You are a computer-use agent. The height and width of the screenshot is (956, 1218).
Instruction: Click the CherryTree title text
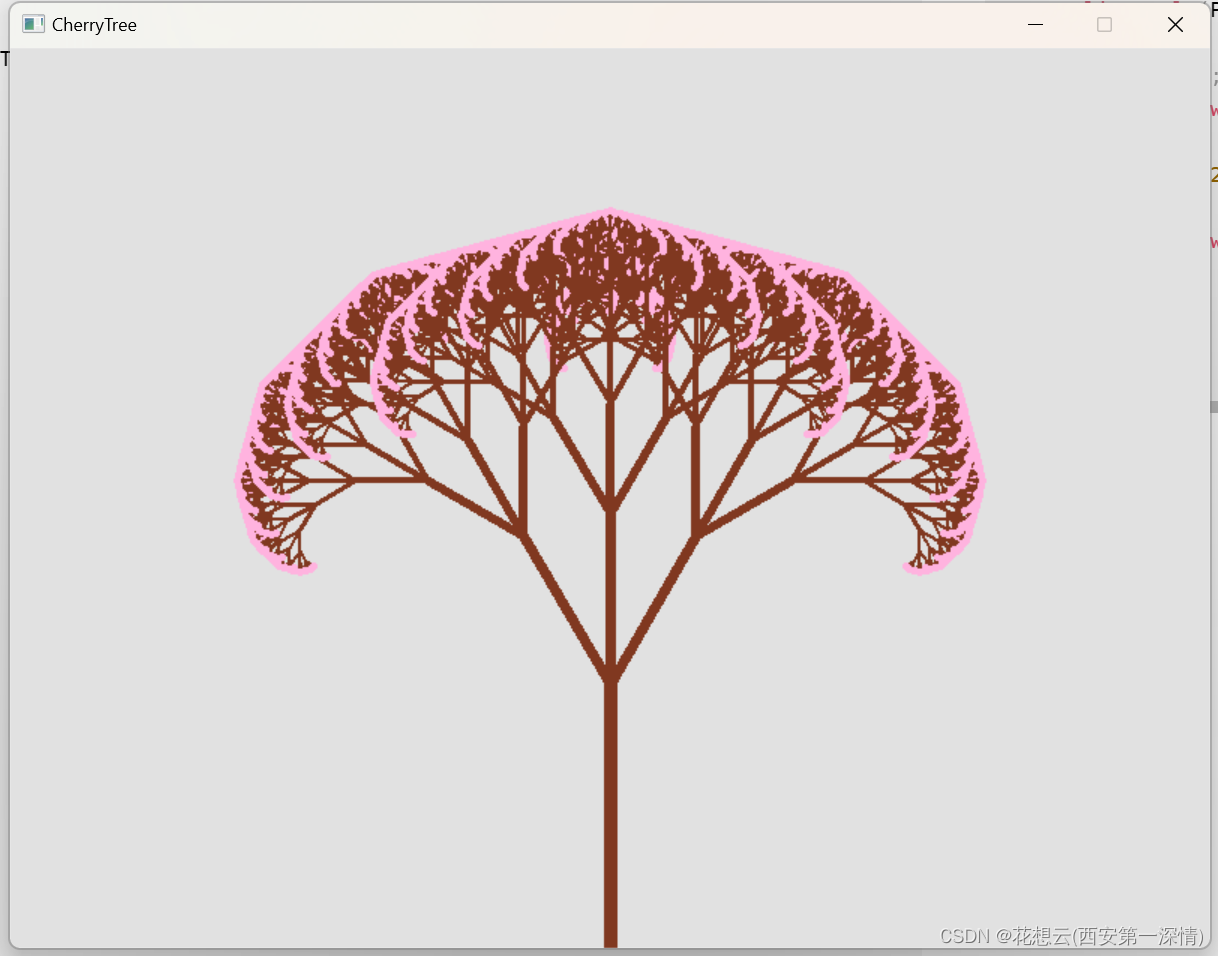pyautogui.click(x=94, y=25)
